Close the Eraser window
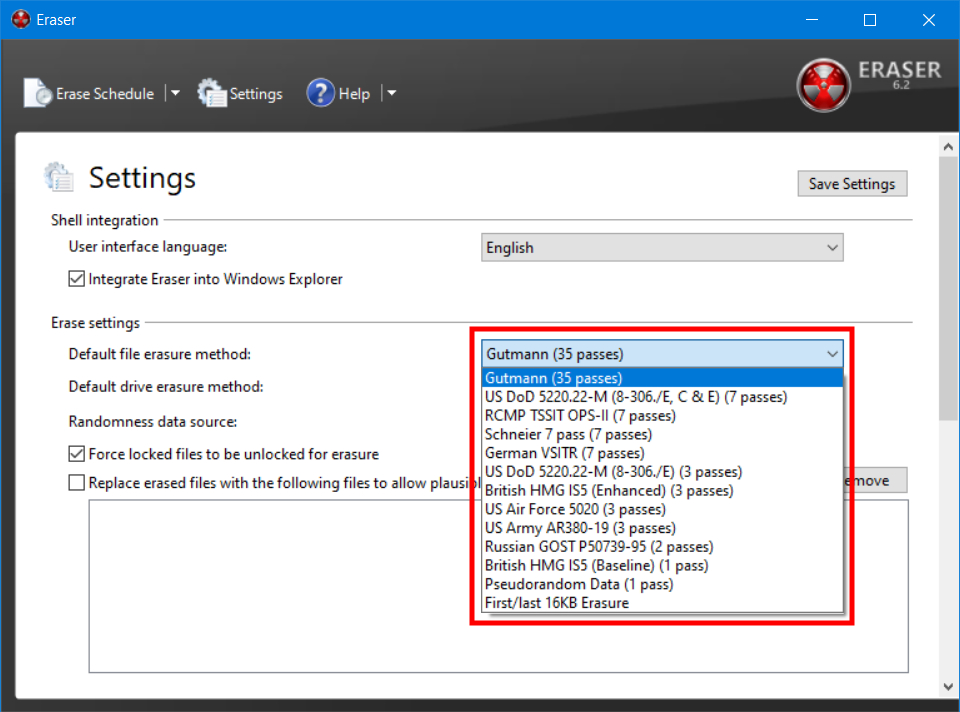Screen dimensions: 960x712 point(929,20)
